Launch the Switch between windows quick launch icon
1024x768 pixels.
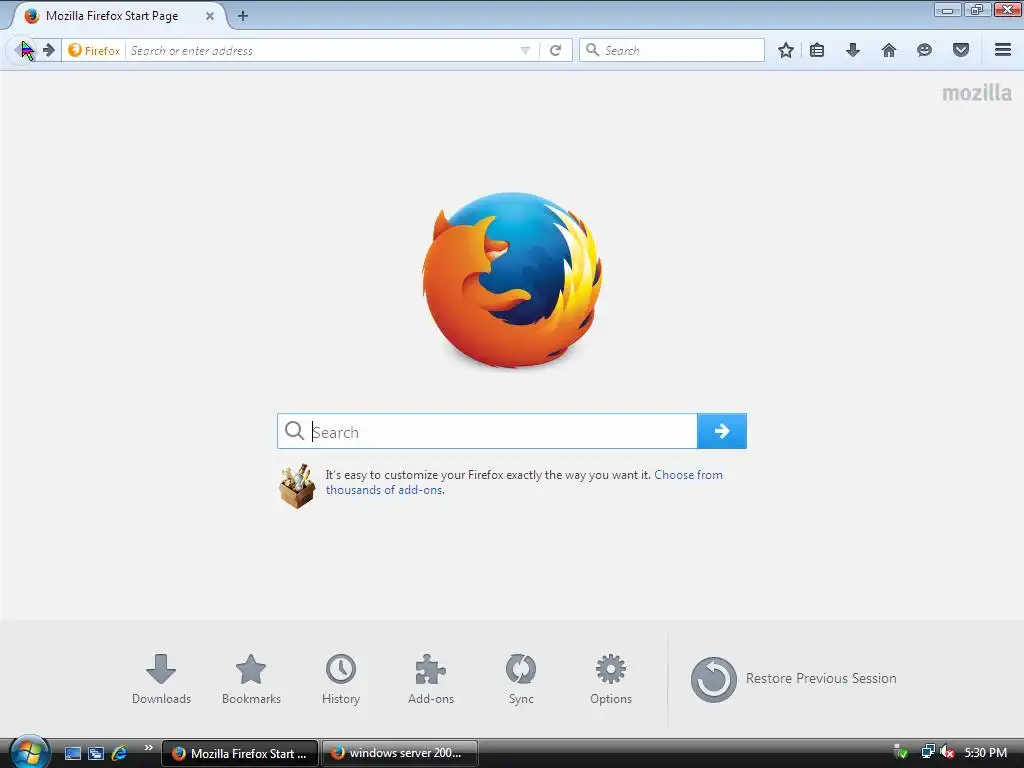pyautogui.click(x=96, y=754)
